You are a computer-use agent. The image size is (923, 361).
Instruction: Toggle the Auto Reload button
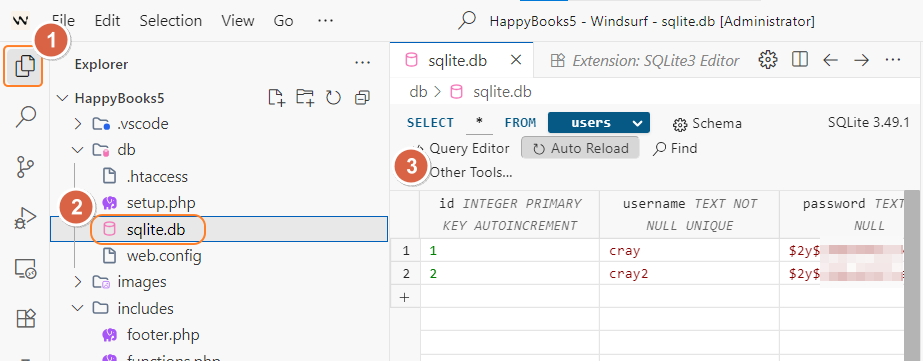(x=580, y=148)
